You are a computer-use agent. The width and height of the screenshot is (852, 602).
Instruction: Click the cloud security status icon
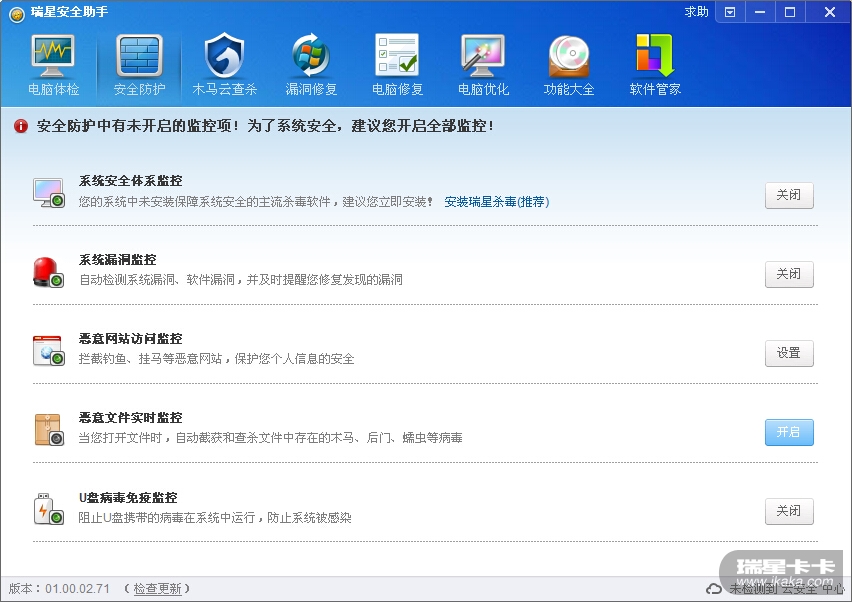click(x=713, y=589)
